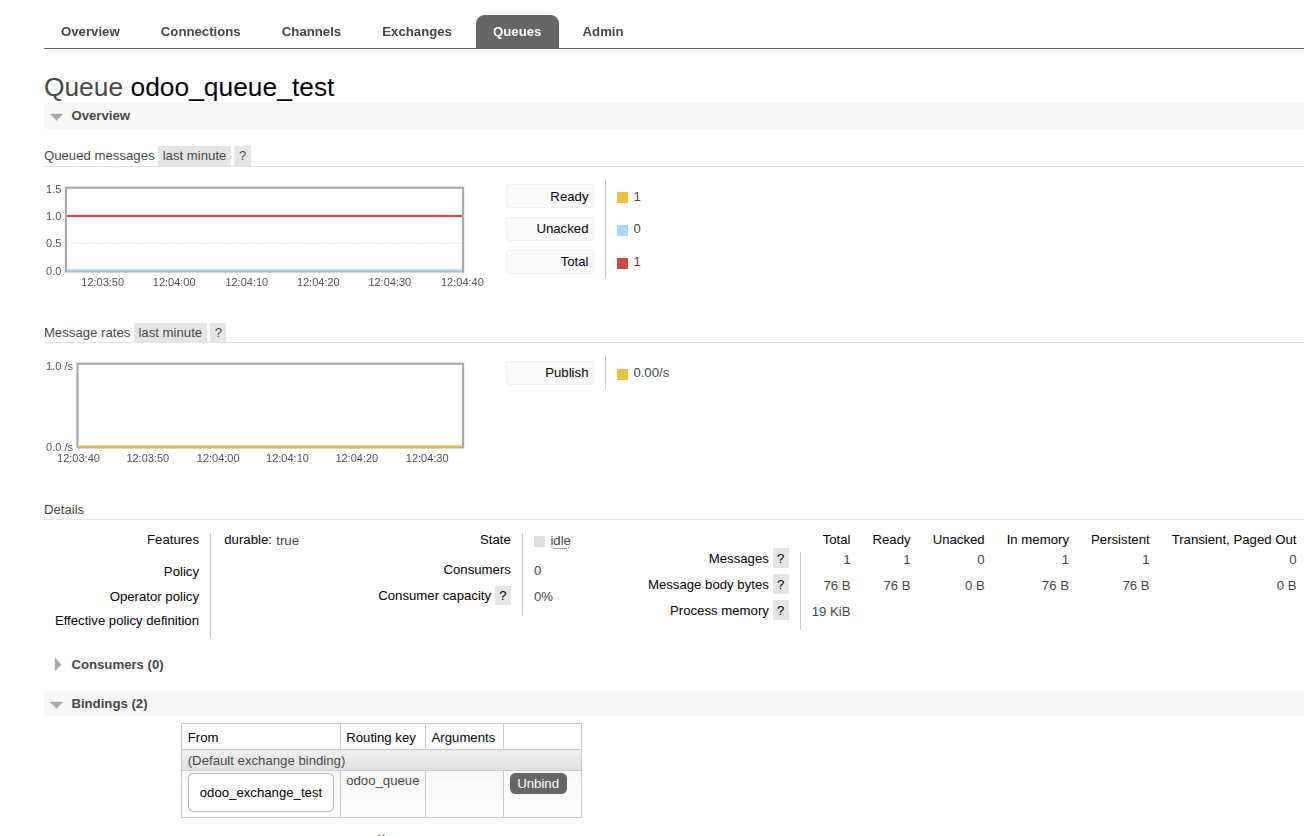Click the durable: true feature text
This screenshot has width=1304, height=836.
click(x=261, y=540)
